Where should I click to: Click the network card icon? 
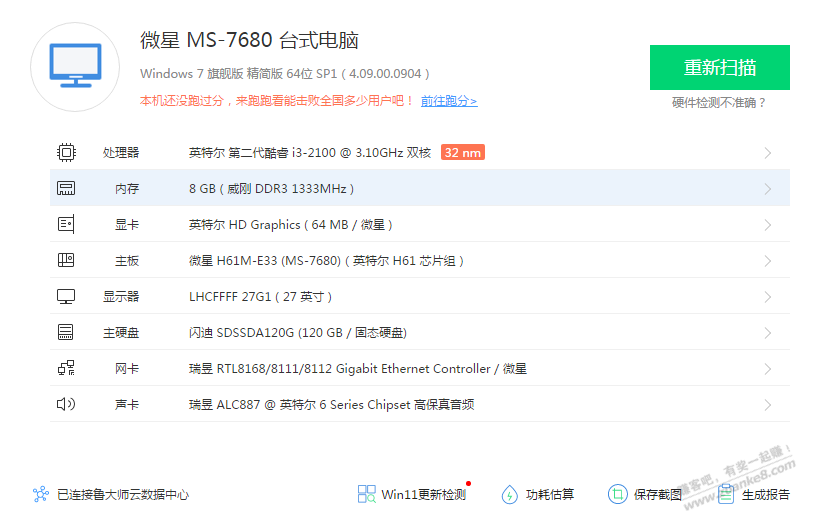click(x=66, y=368)
